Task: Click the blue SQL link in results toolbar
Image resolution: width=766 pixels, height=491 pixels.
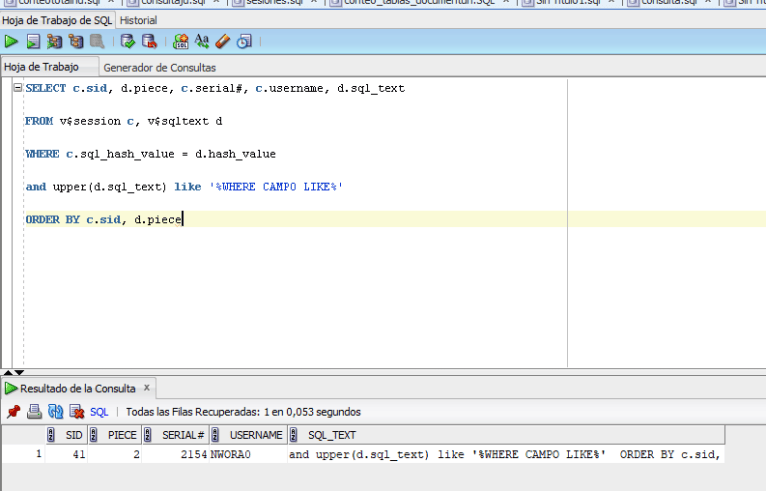Action: [x=99, y=412]
